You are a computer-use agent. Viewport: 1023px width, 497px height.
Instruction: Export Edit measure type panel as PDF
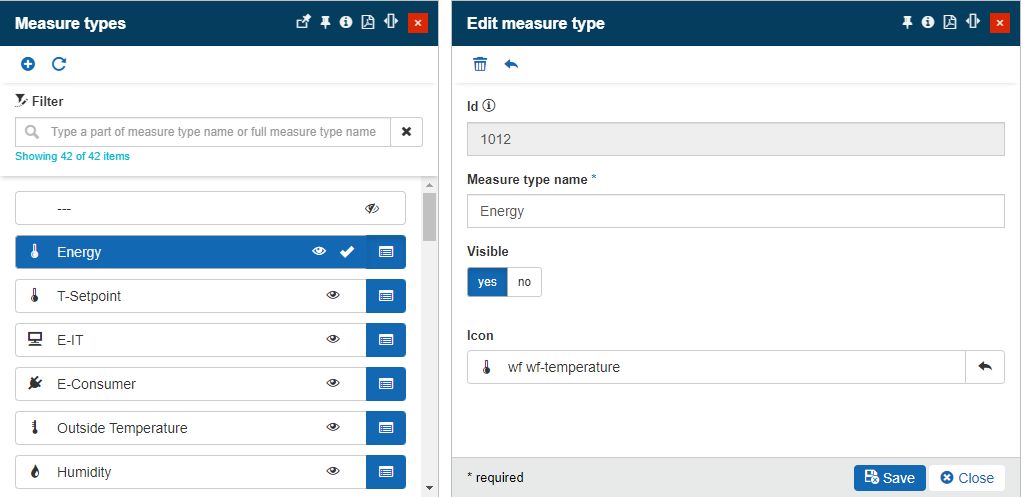pyautogui.click(x=950, y=22)
